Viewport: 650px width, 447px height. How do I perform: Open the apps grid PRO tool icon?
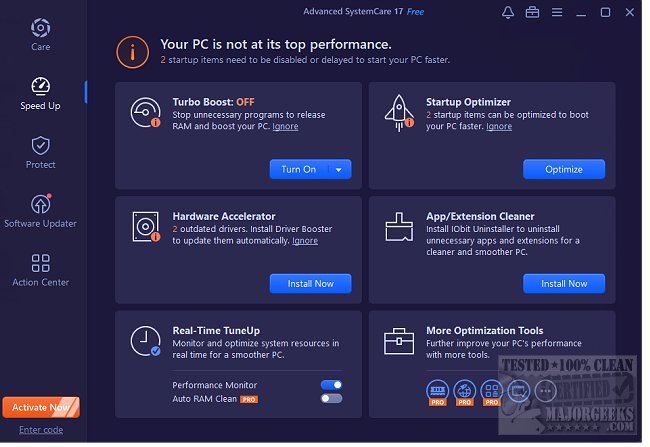point(492,392)
